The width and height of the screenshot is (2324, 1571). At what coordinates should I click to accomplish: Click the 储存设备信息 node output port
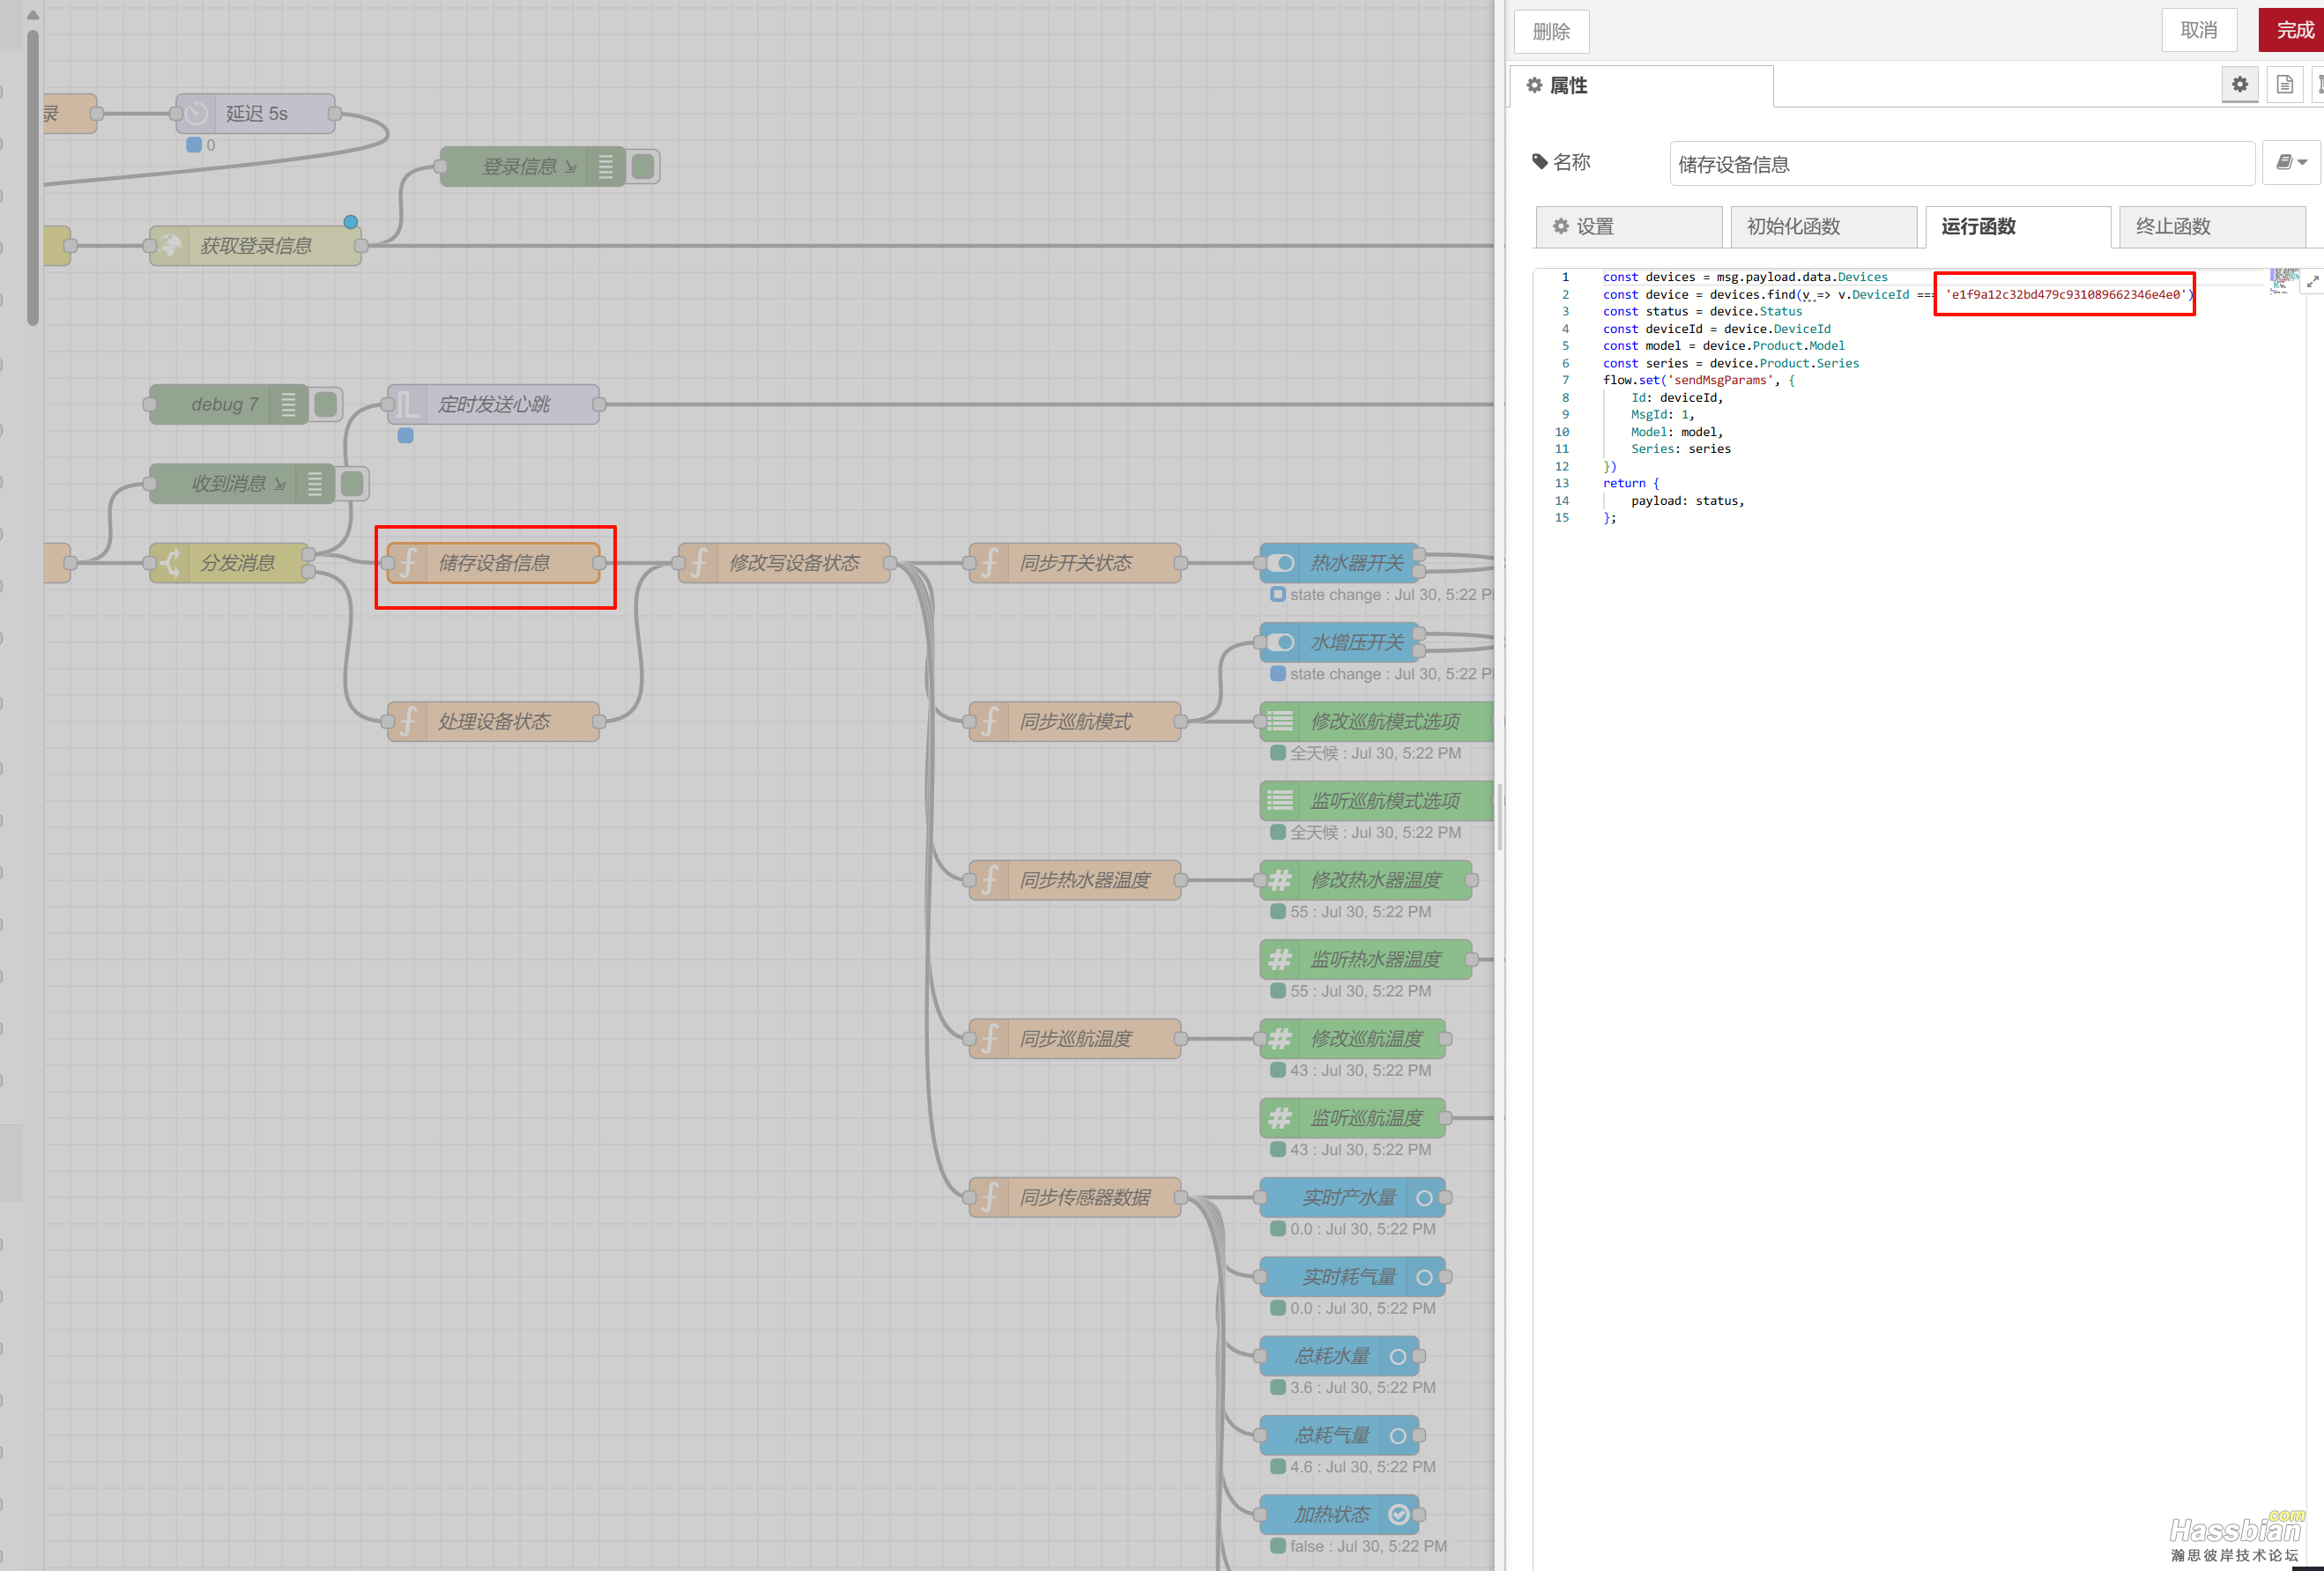[599, 563]
